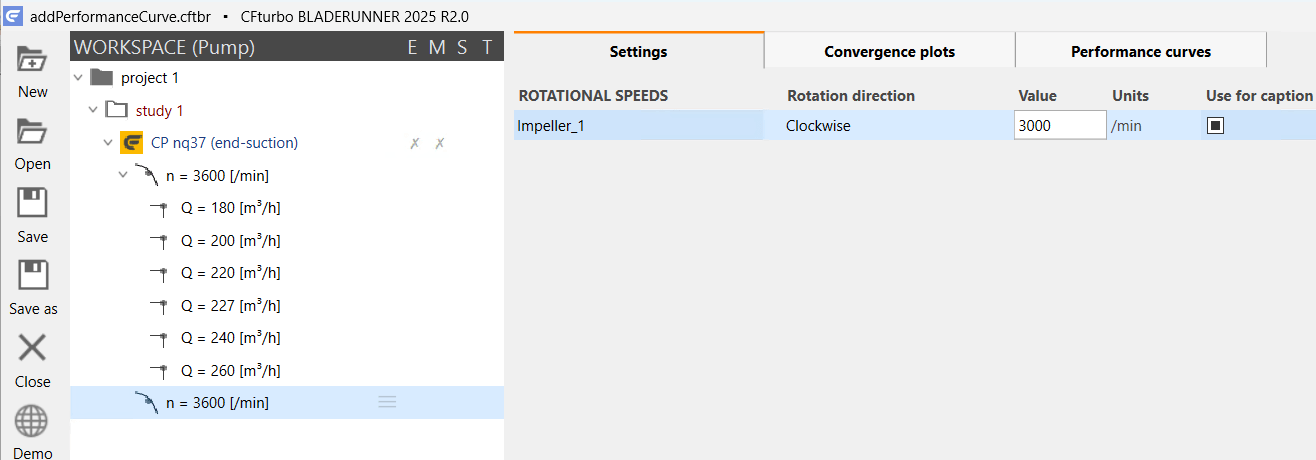This screenshot has width=1316, height=460.
Task: Click first X mark on CP nq37 row
Action: point(415,144)
